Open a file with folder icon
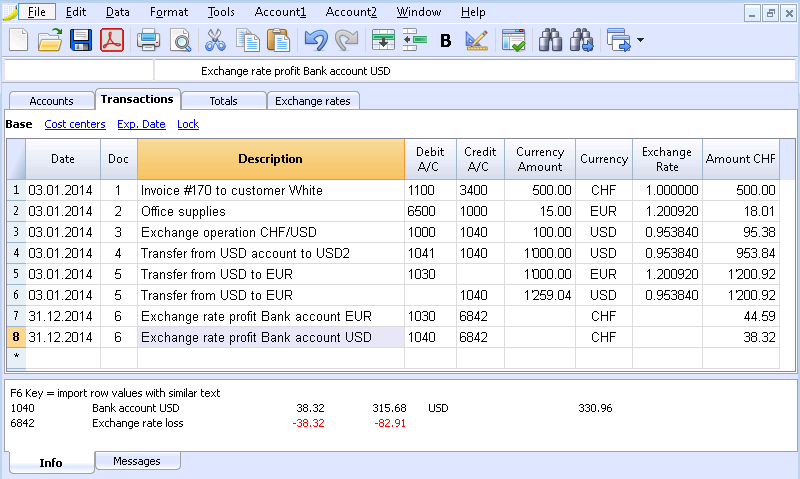This screenshot has height=479, width=800. point(49,40)
